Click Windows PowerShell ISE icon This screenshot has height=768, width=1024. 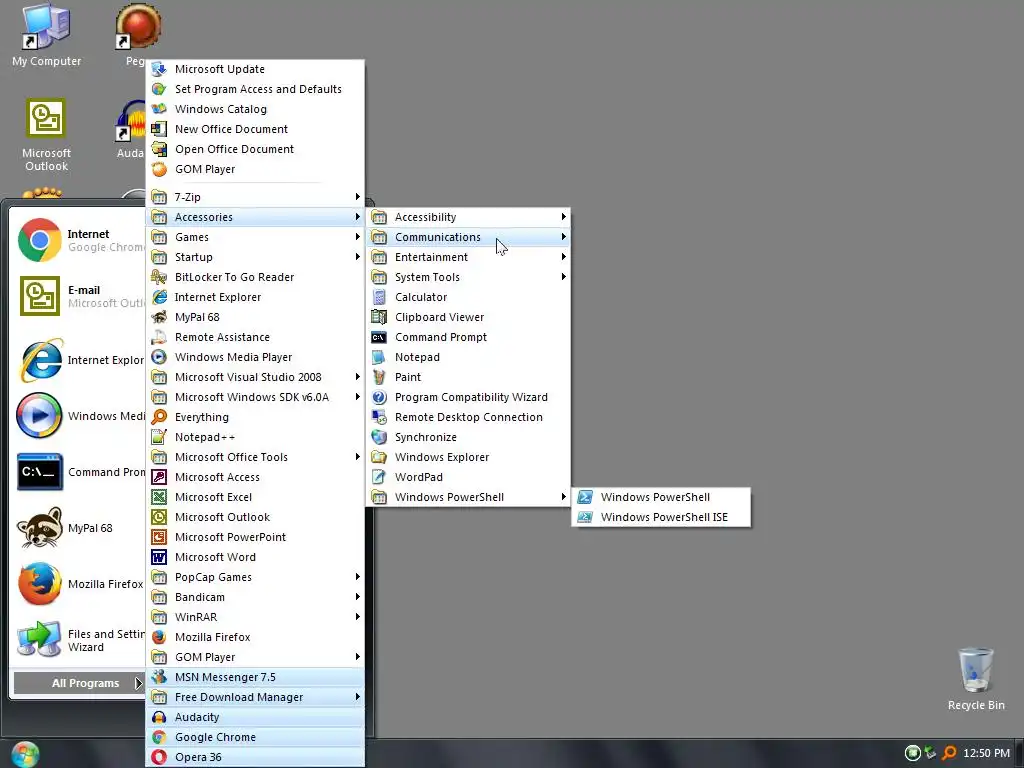pos(585,517)
